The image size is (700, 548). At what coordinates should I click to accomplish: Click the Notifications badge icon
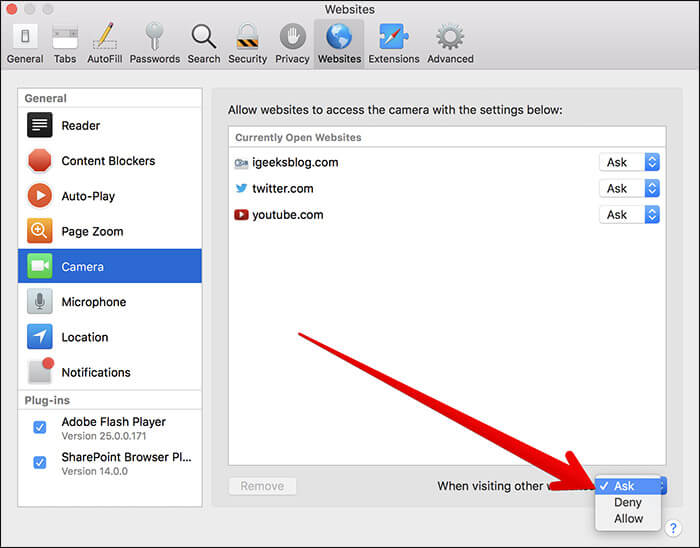(x=40, y=371)
